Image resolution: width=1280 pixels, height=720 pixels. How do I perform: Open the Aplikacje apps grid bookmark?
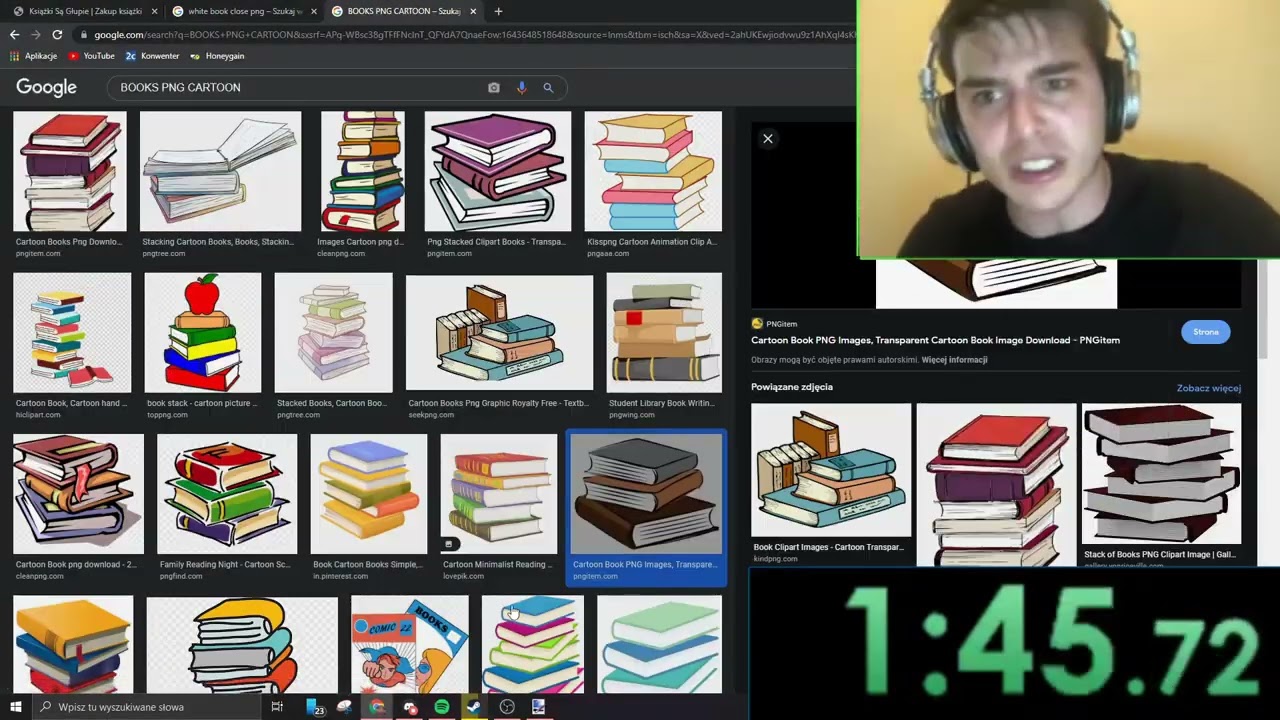(x=34, y=56)
